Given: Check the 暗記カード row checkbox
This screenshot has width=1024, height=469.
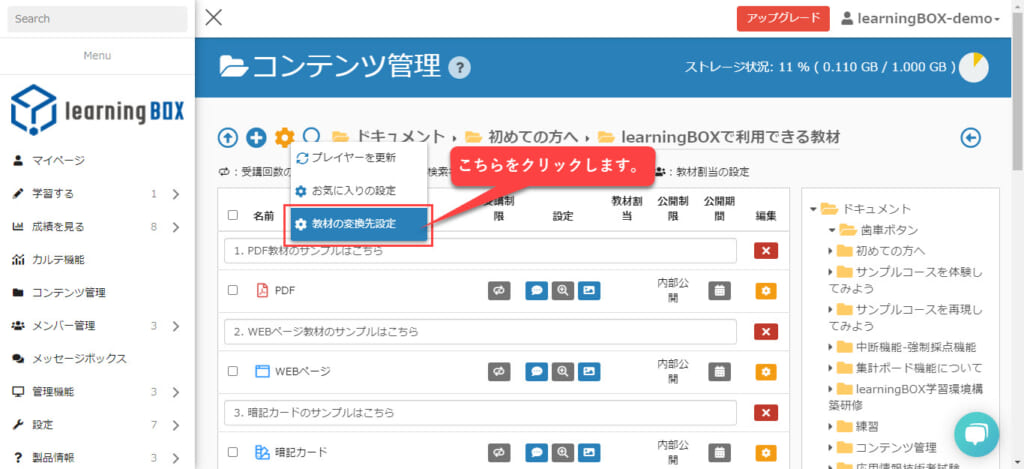Looking at the screenshot, I should click(x=233, y=453).
